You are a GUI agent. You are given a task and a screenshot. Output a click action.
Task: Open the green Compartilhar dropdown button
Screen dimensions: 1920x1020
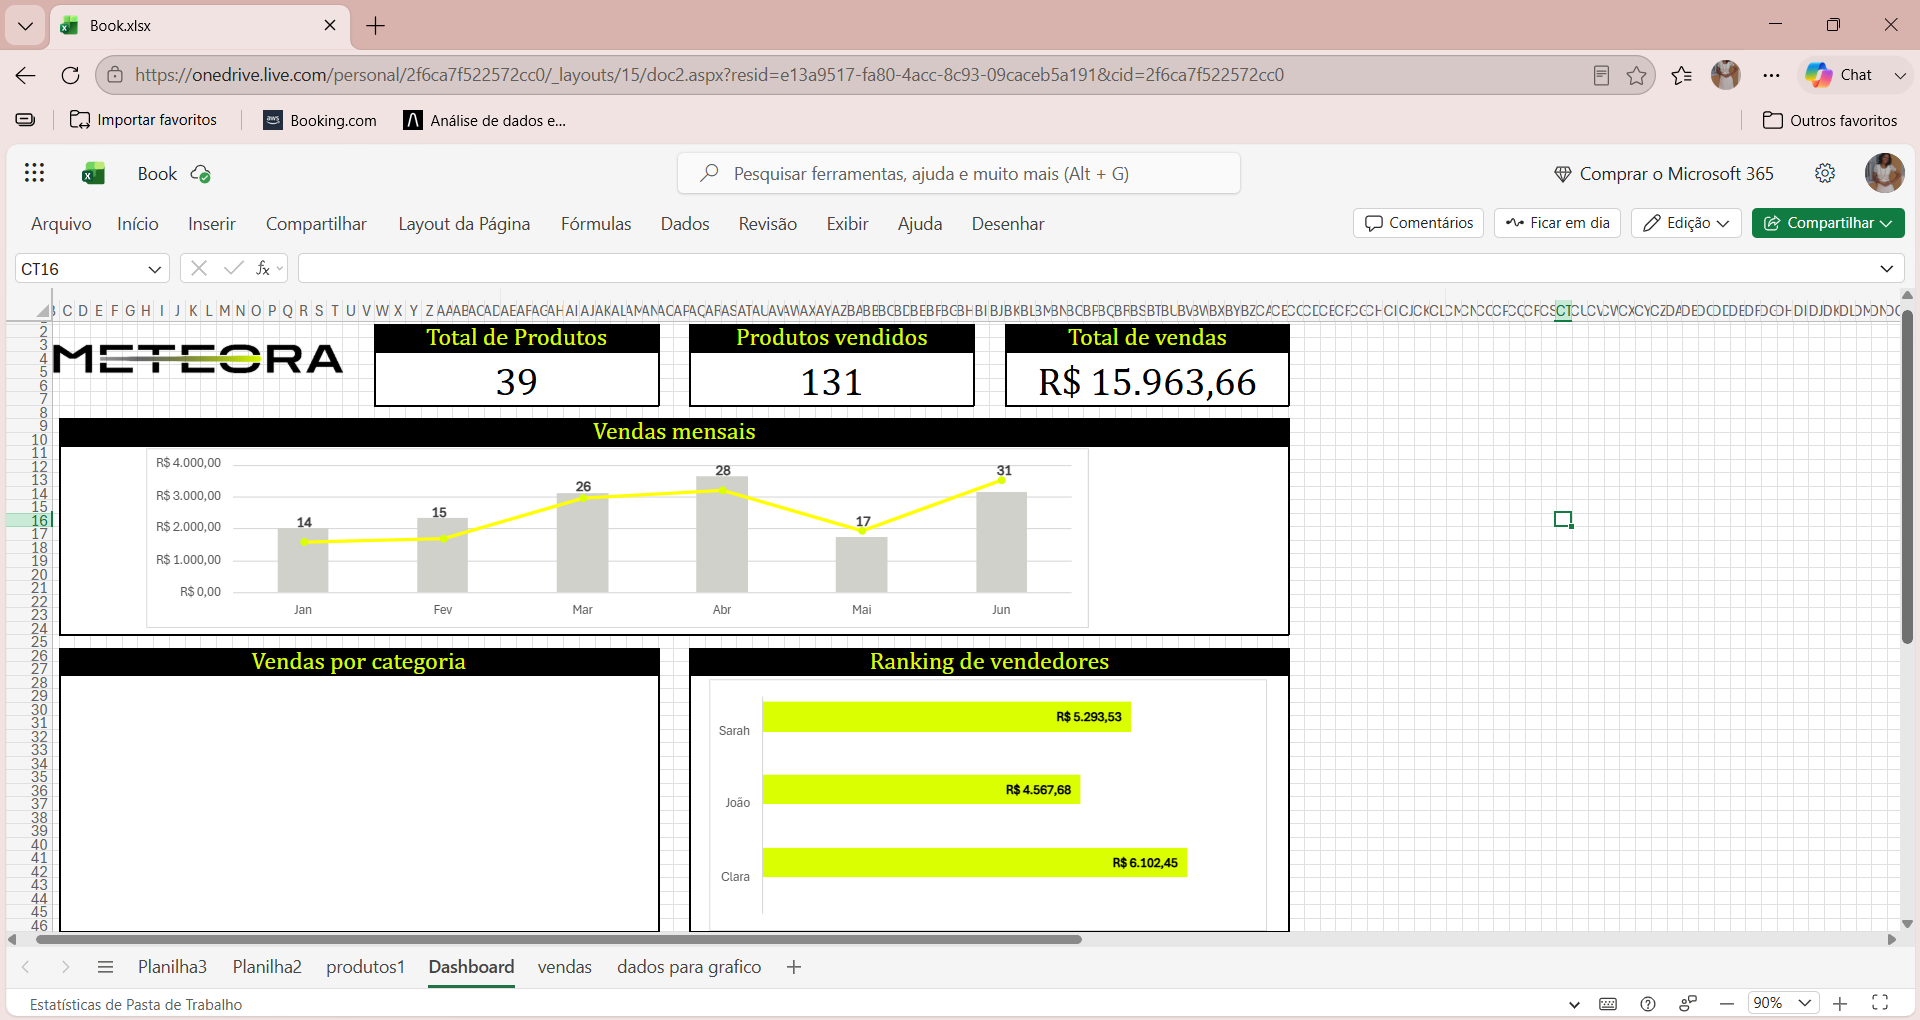(x=1828, y=223)
